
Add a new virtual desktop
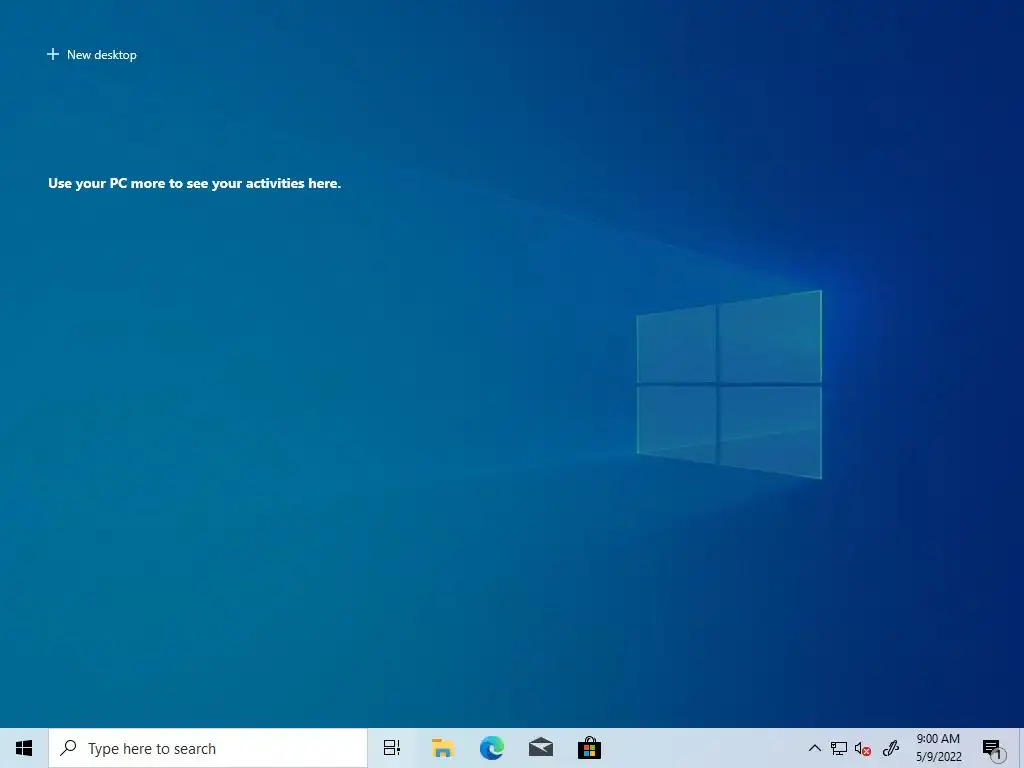pyautogui.click(x=91, y=55)
